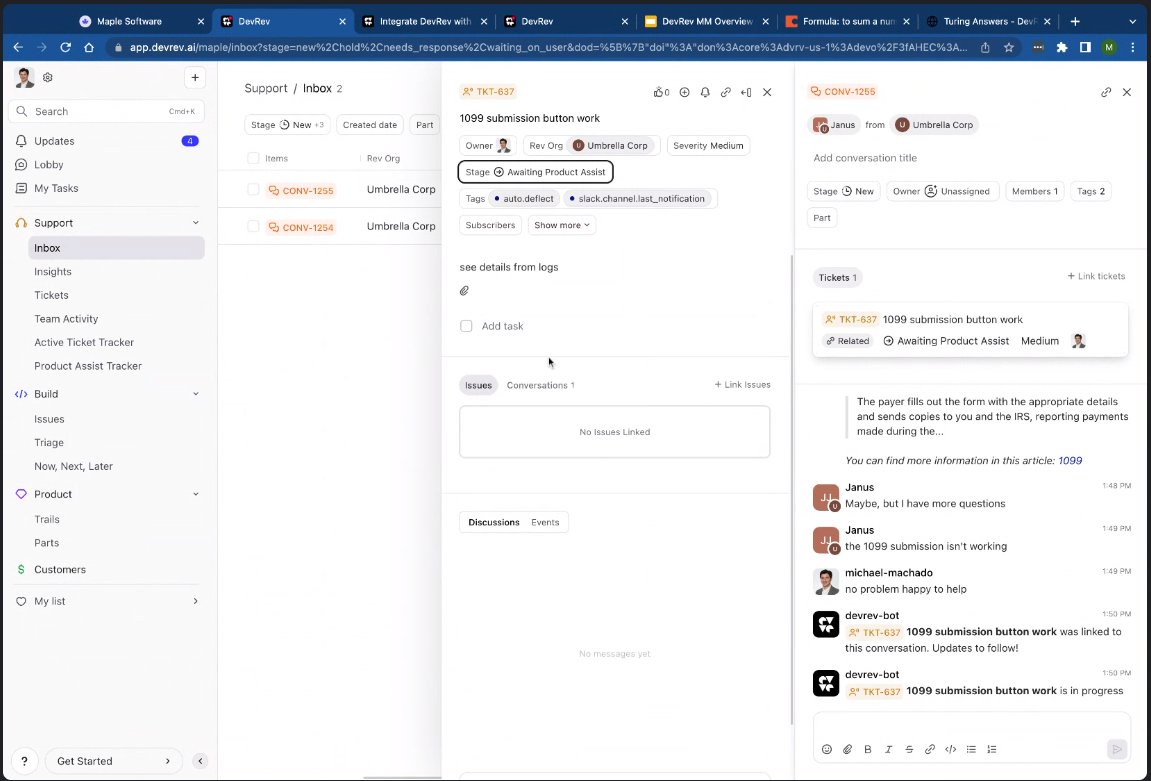Bookmark this page star icon
The image size is (1151, 781).
point(1009,47)
